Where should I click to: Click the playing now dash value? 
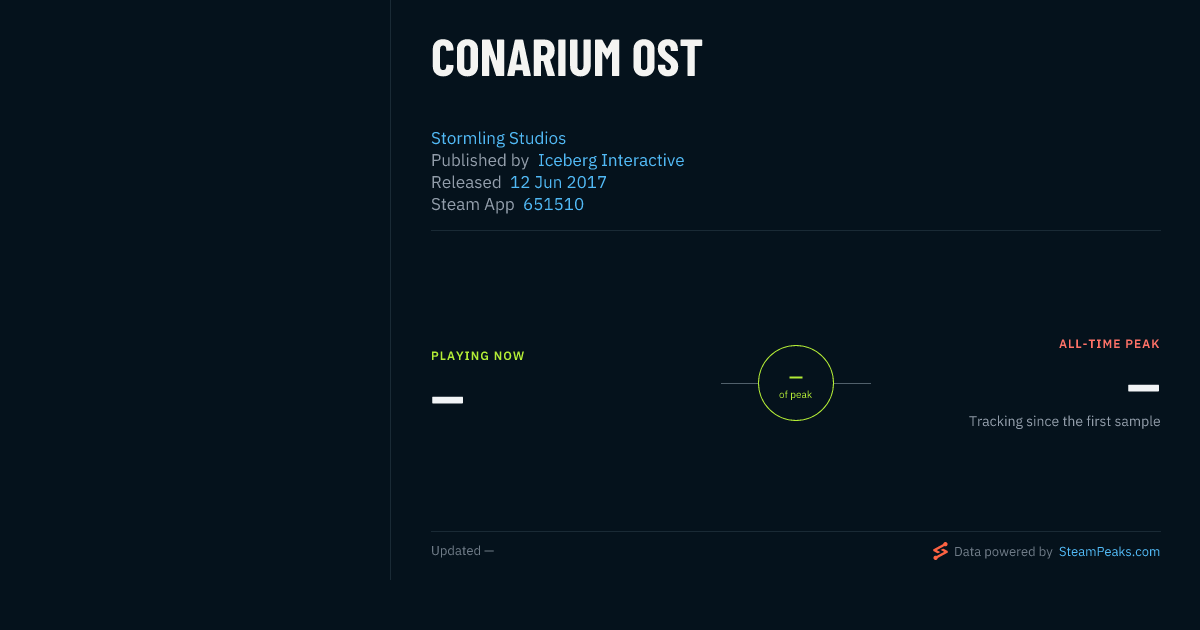pyautogui.click(x=447, y=400)
